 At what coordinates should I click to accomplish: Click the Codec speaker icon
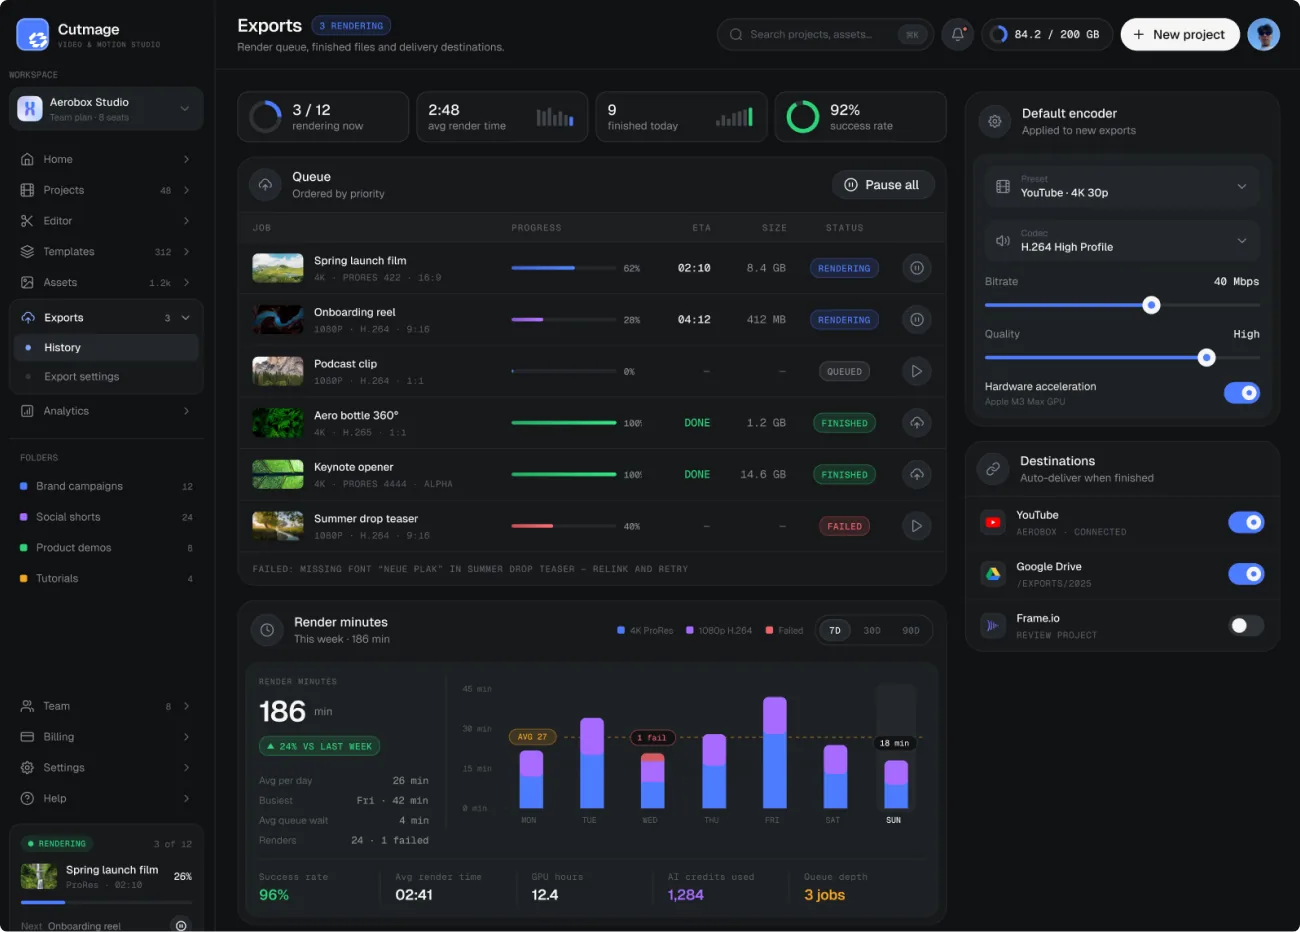pyautogui.click(x=1003, y=240)
